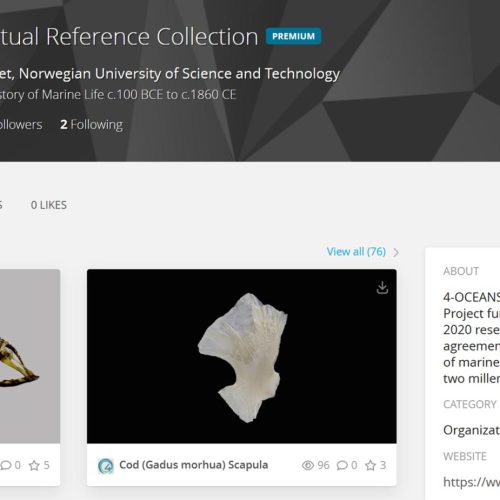Viewport: 500px width, 500px height.
Task: Click the ABOUT heading in sidebar
Action: pos(461,271)
